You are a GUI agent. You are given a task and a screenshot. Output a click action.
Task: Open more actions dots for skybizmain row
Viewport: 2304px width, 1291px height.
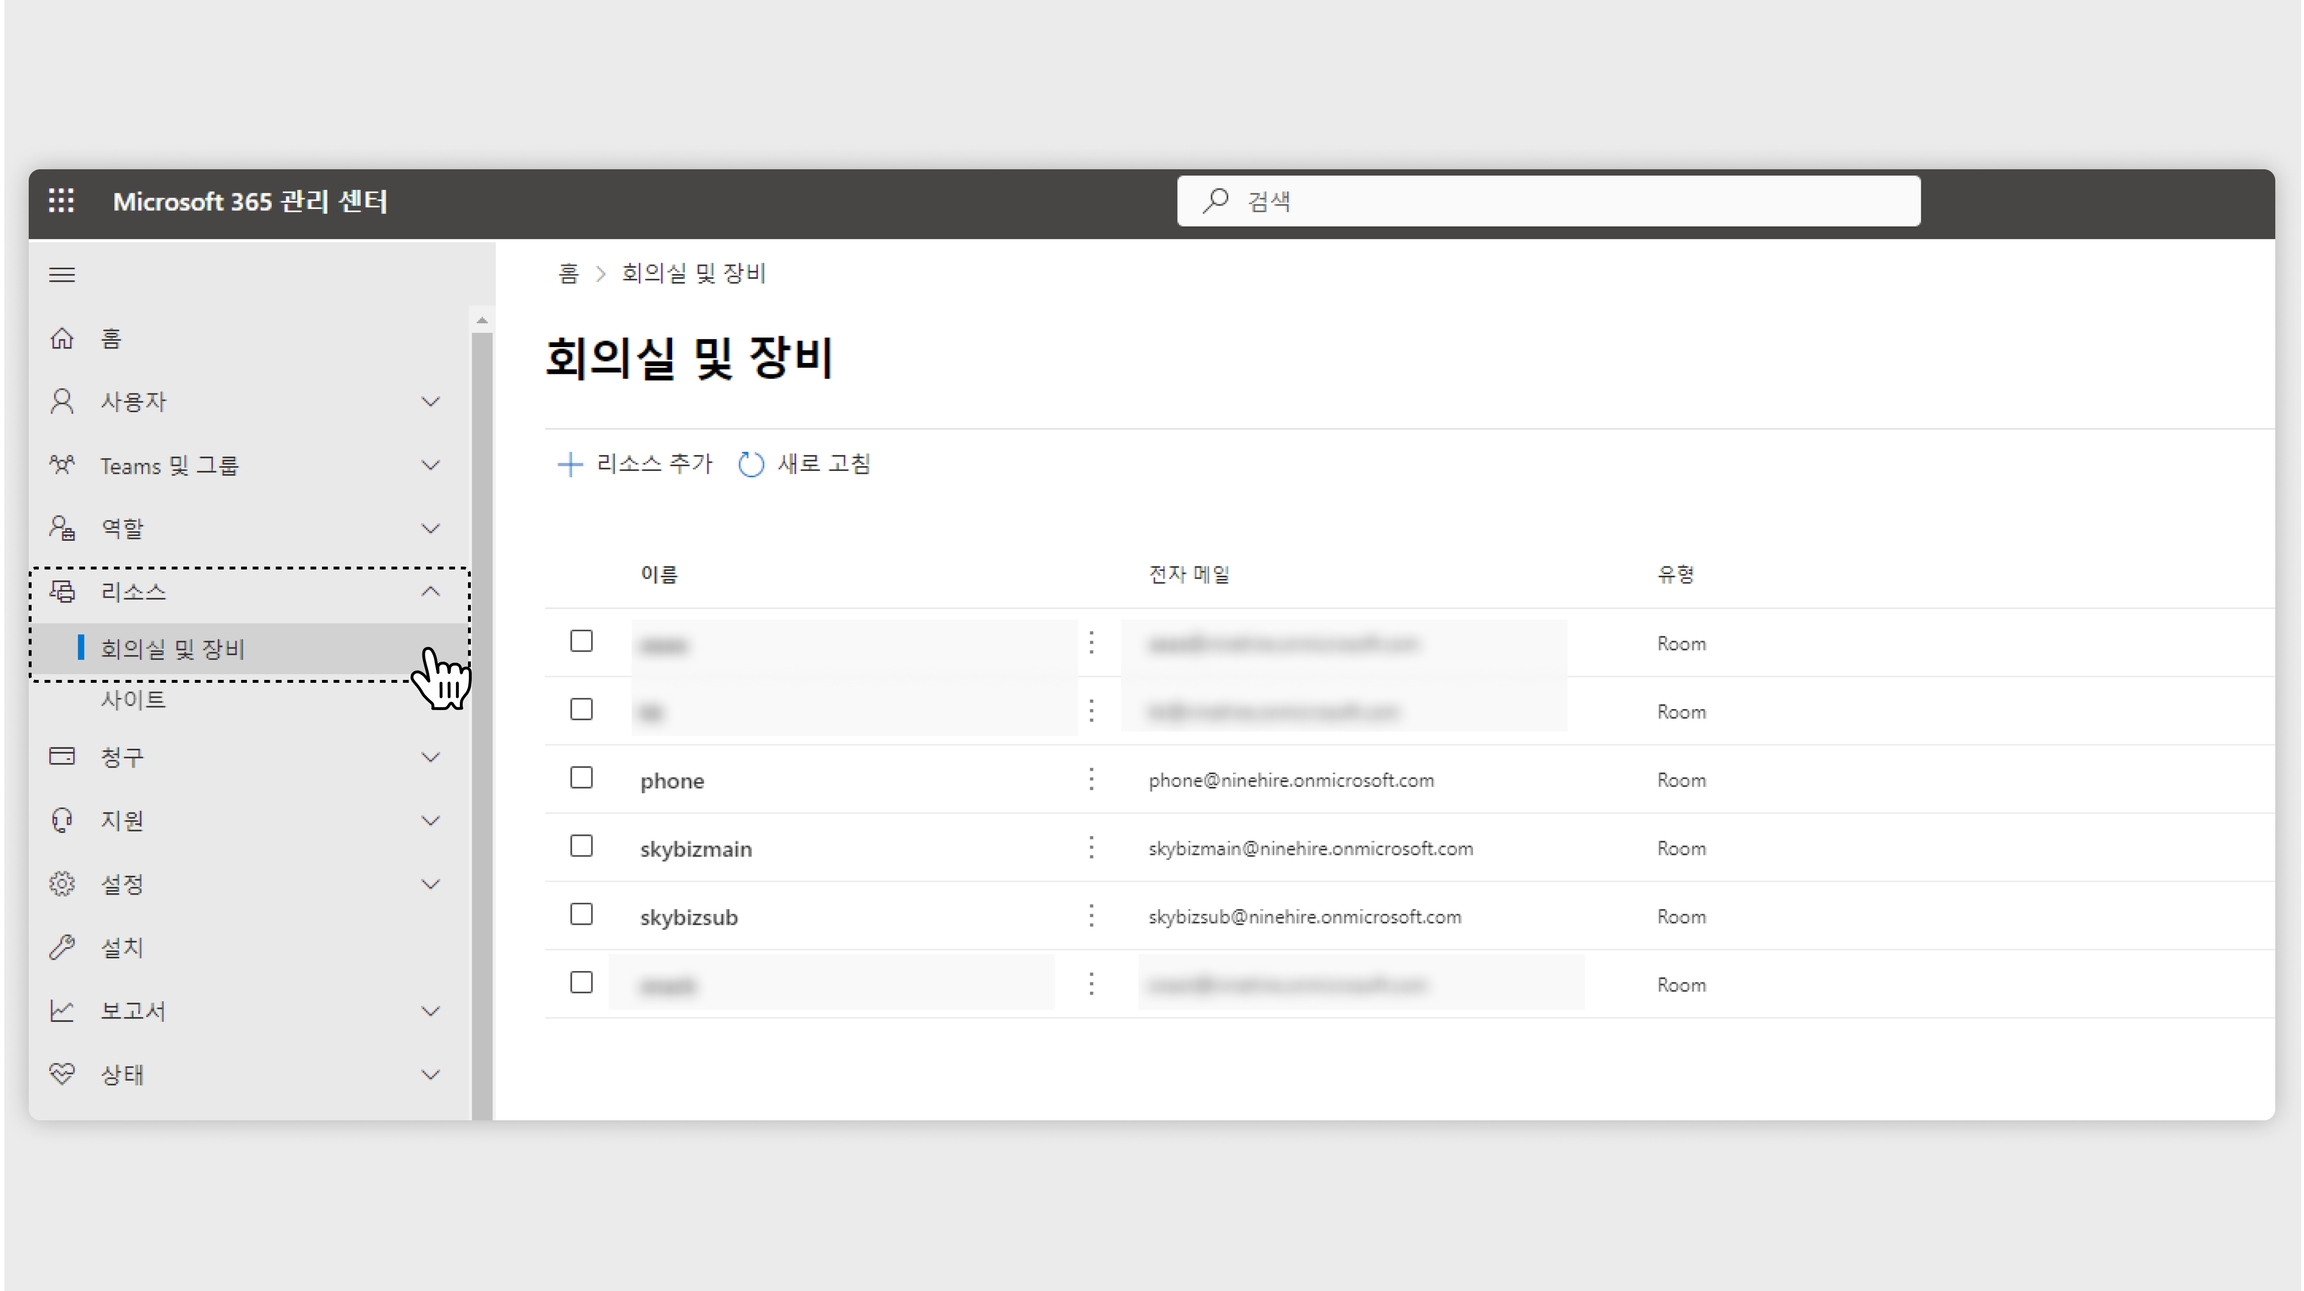click(x=1091, y=848)
